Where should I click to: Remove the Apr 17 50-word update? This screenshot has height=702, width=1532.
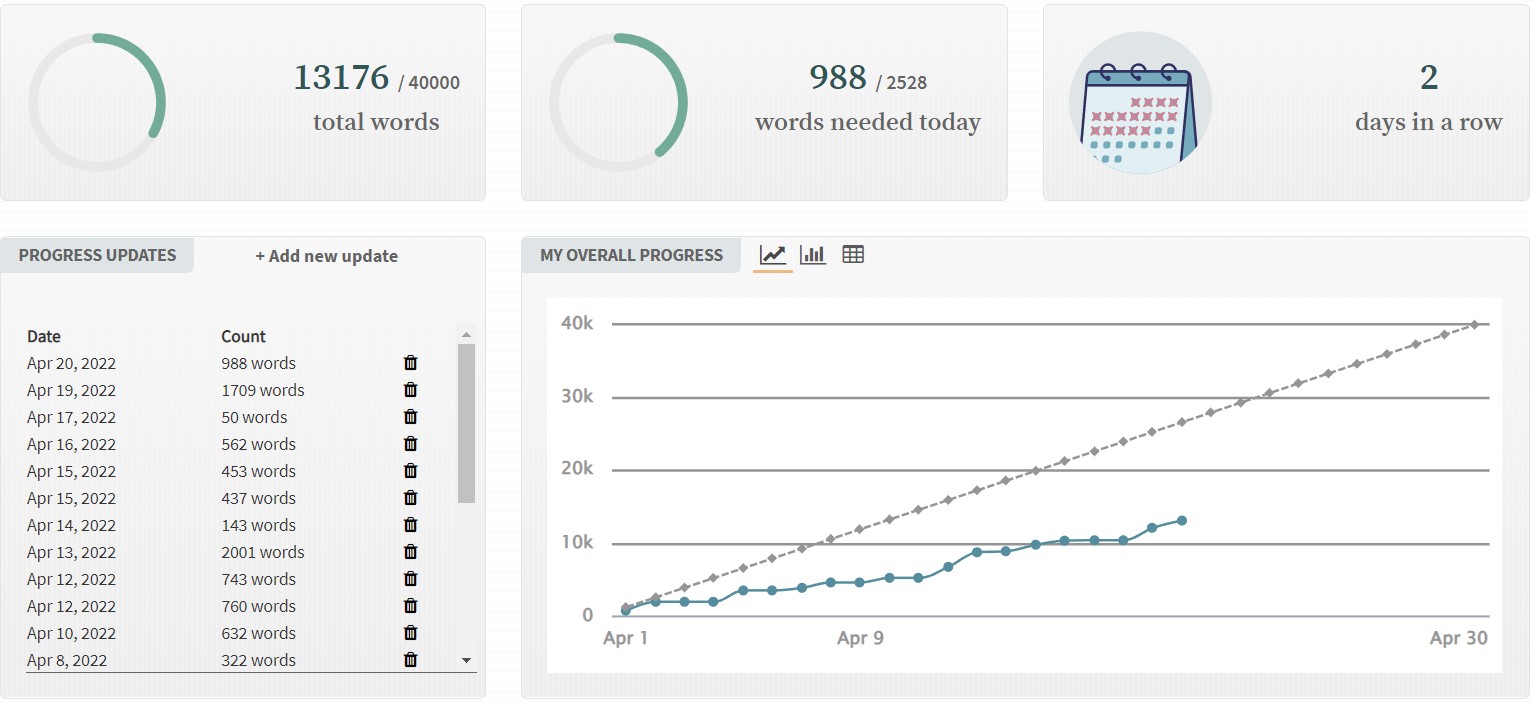(410, 417)
